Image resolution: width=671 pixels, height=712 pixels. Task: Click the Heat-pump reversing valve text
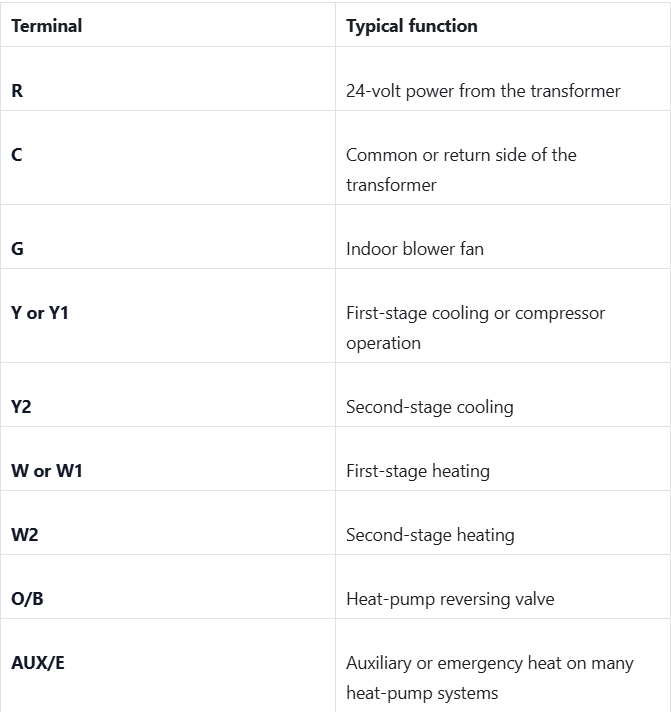pyautogui.click(x=450, y=599)
